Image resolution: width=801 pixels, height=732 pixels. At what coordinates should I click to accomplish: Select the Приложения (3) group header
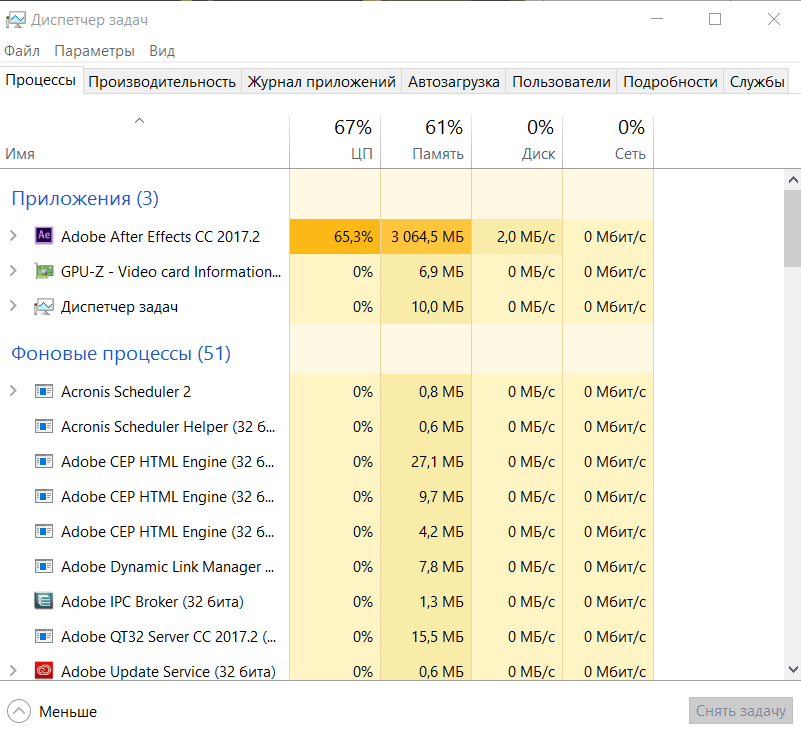85,198
